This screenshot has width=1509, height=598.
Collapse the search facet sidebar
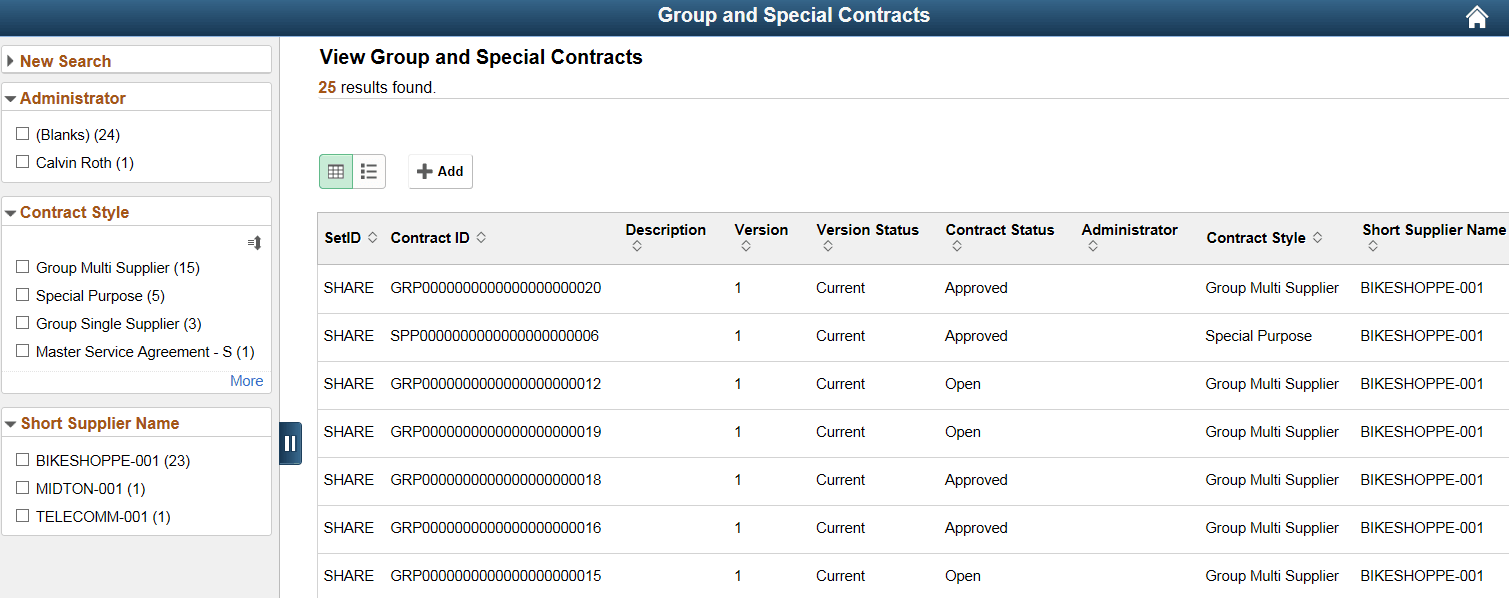pyautogui.click(x=290, y=442)
